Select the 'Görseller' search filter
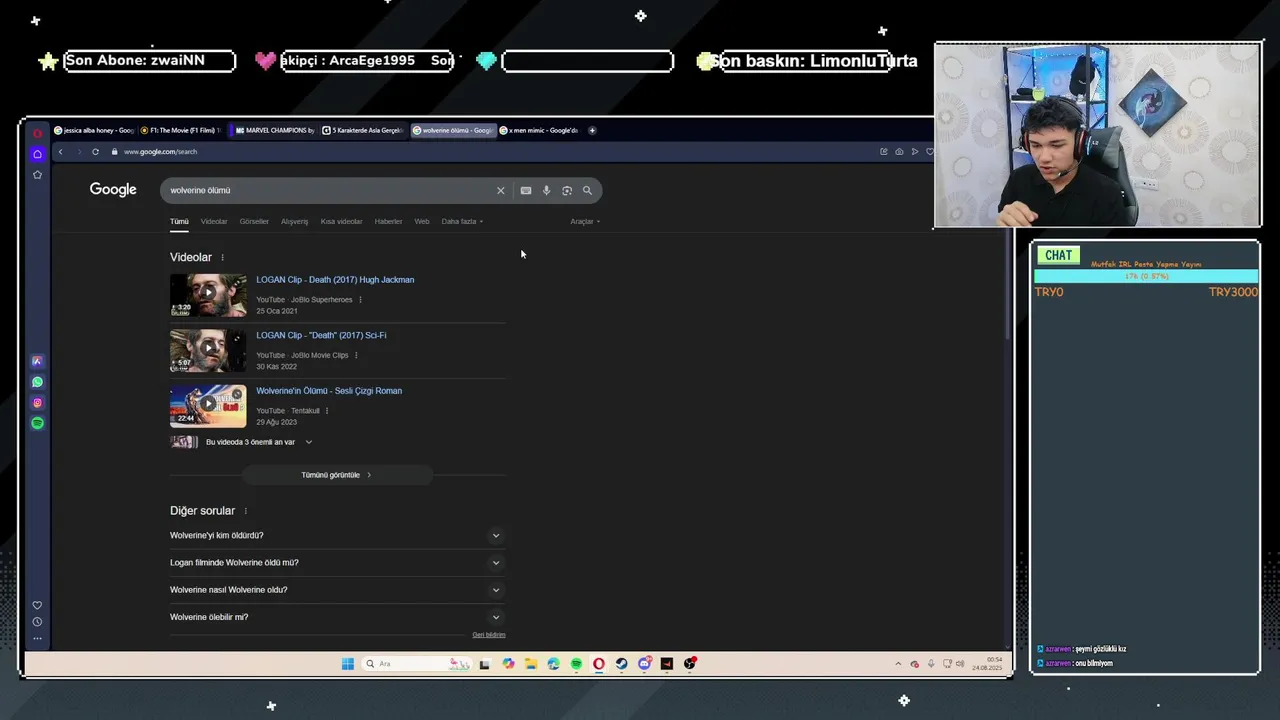The image size is (1280, 720). pos(254,221)
